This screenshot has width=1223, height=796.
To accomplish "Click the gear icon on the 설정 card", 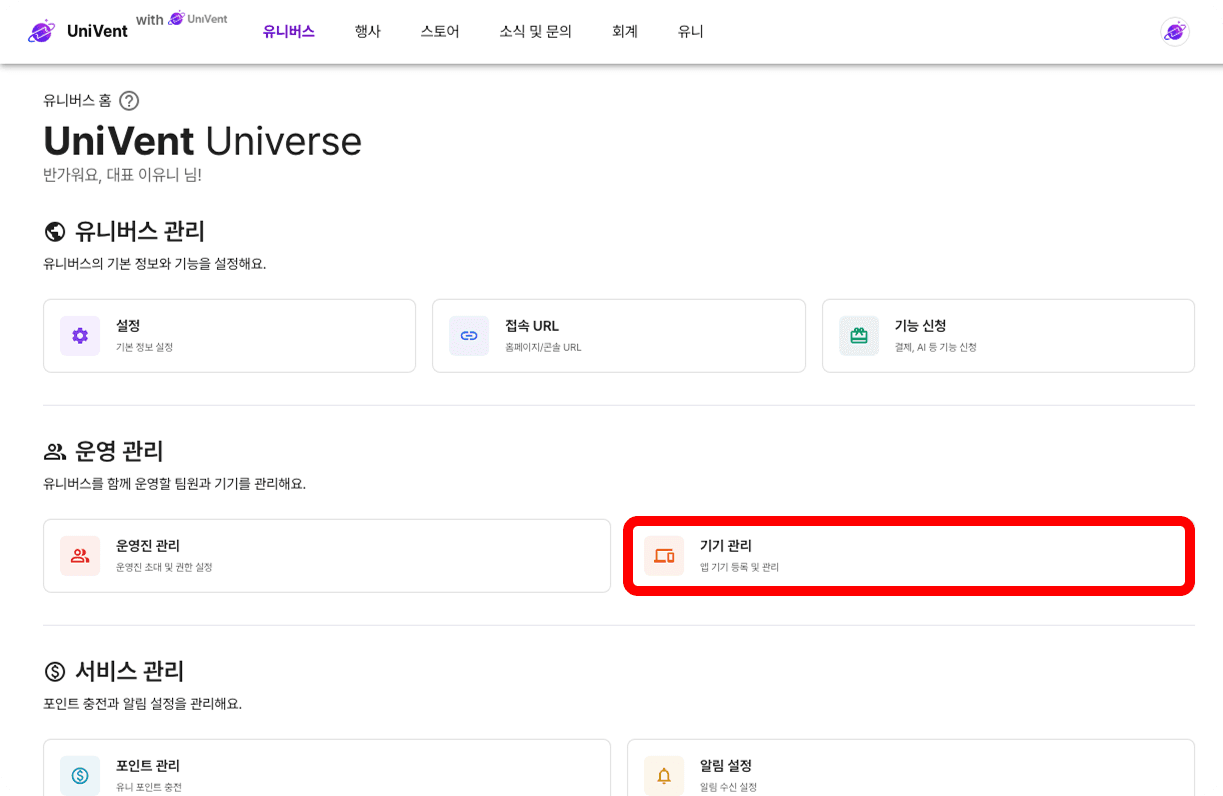I will 79,336.
